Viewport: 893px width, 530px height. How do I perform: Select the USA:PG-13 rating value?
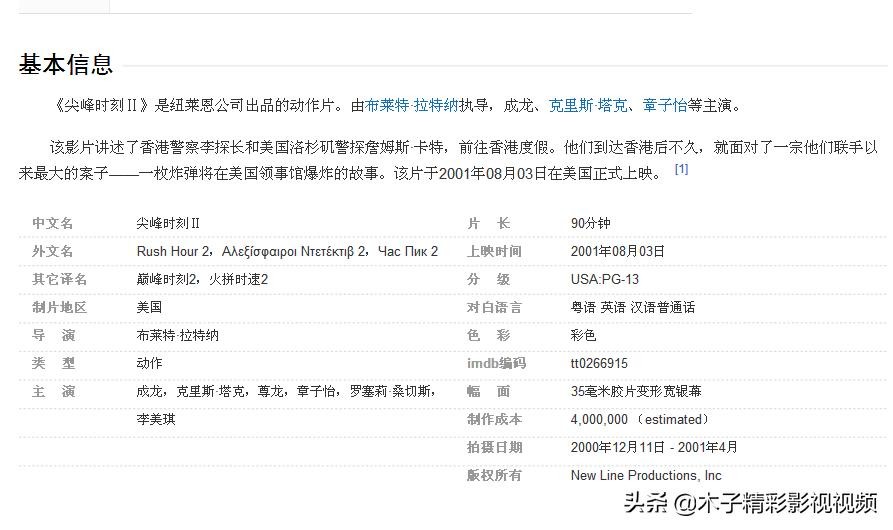click(x=604, y=279)
